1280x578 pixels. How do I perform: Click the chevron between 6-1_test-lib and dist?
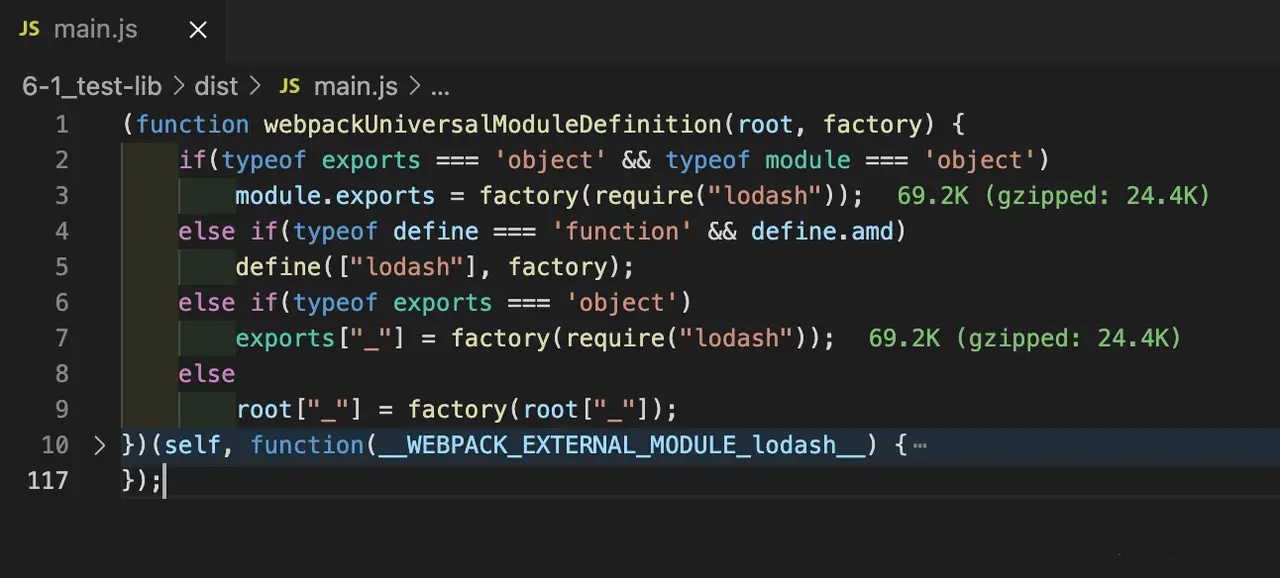[178, 87]
